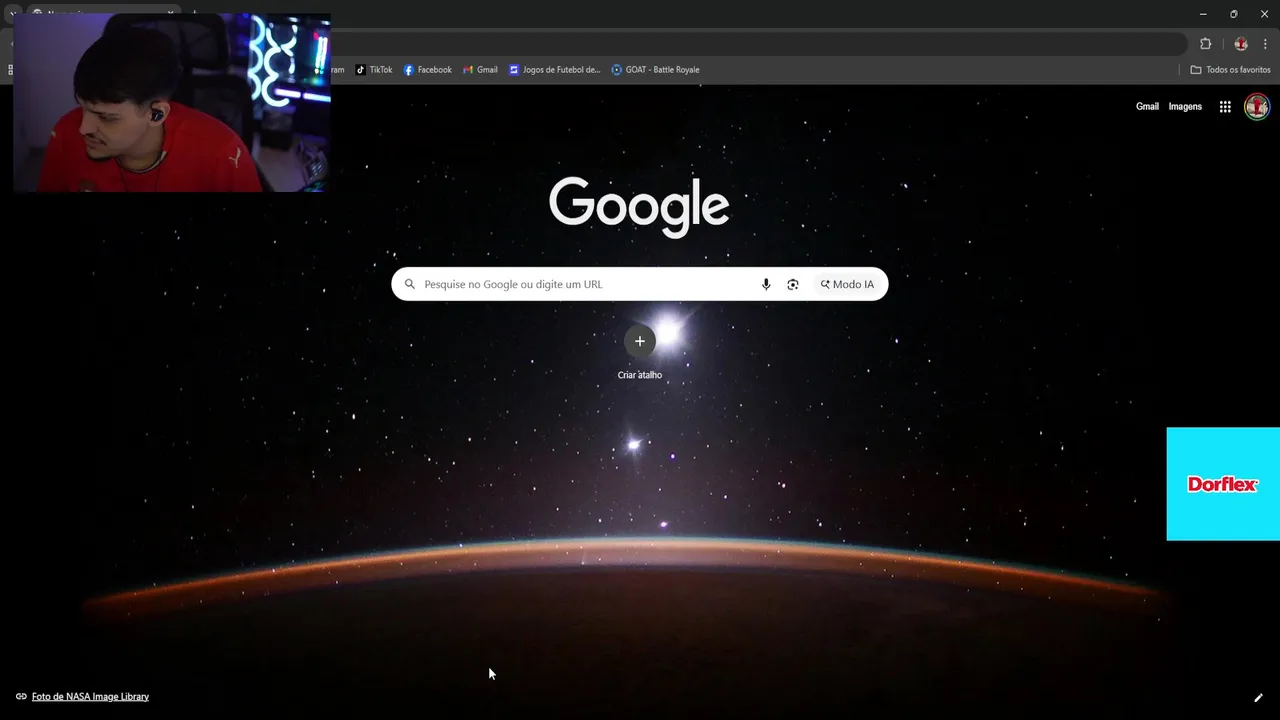Open the Gmail link at top right
Image resolution: width=1280 pixels, height=720 pixels.
tap(1147, 107)
